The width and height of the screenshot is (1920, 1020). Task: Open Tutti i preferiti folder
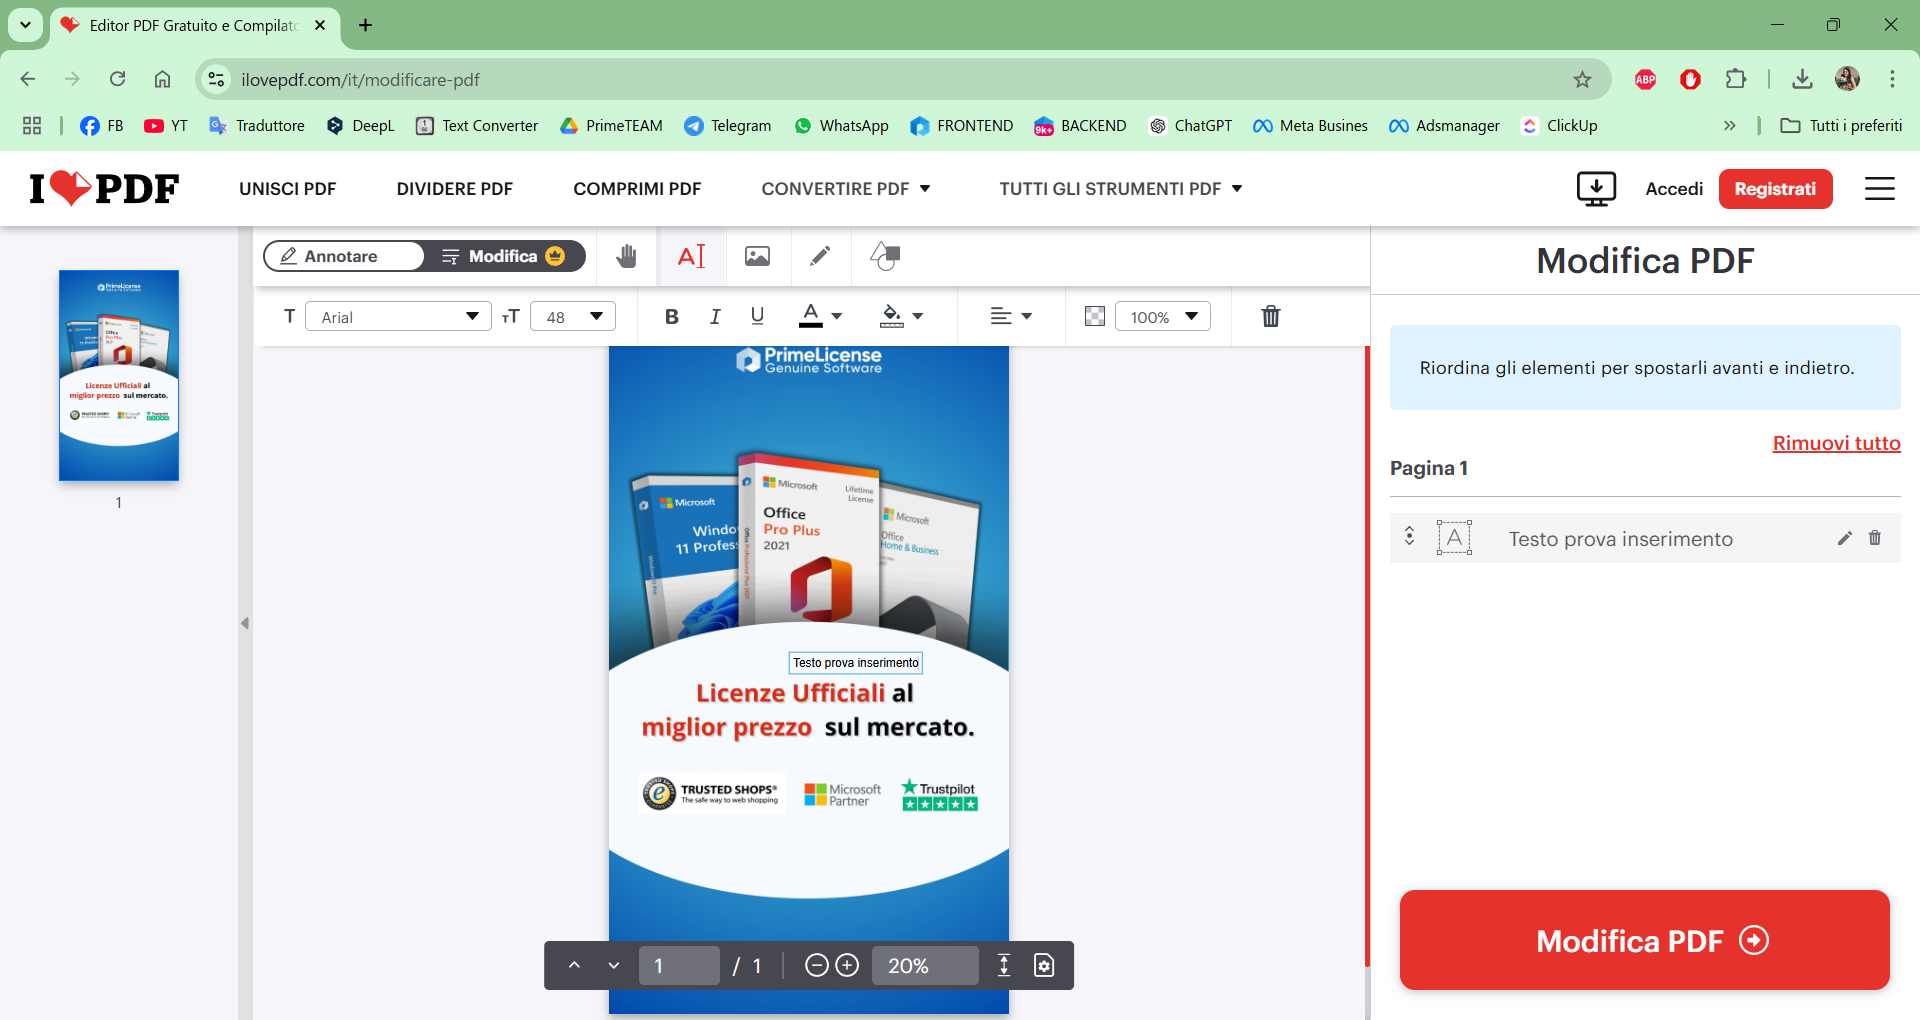coord(1841,125)
